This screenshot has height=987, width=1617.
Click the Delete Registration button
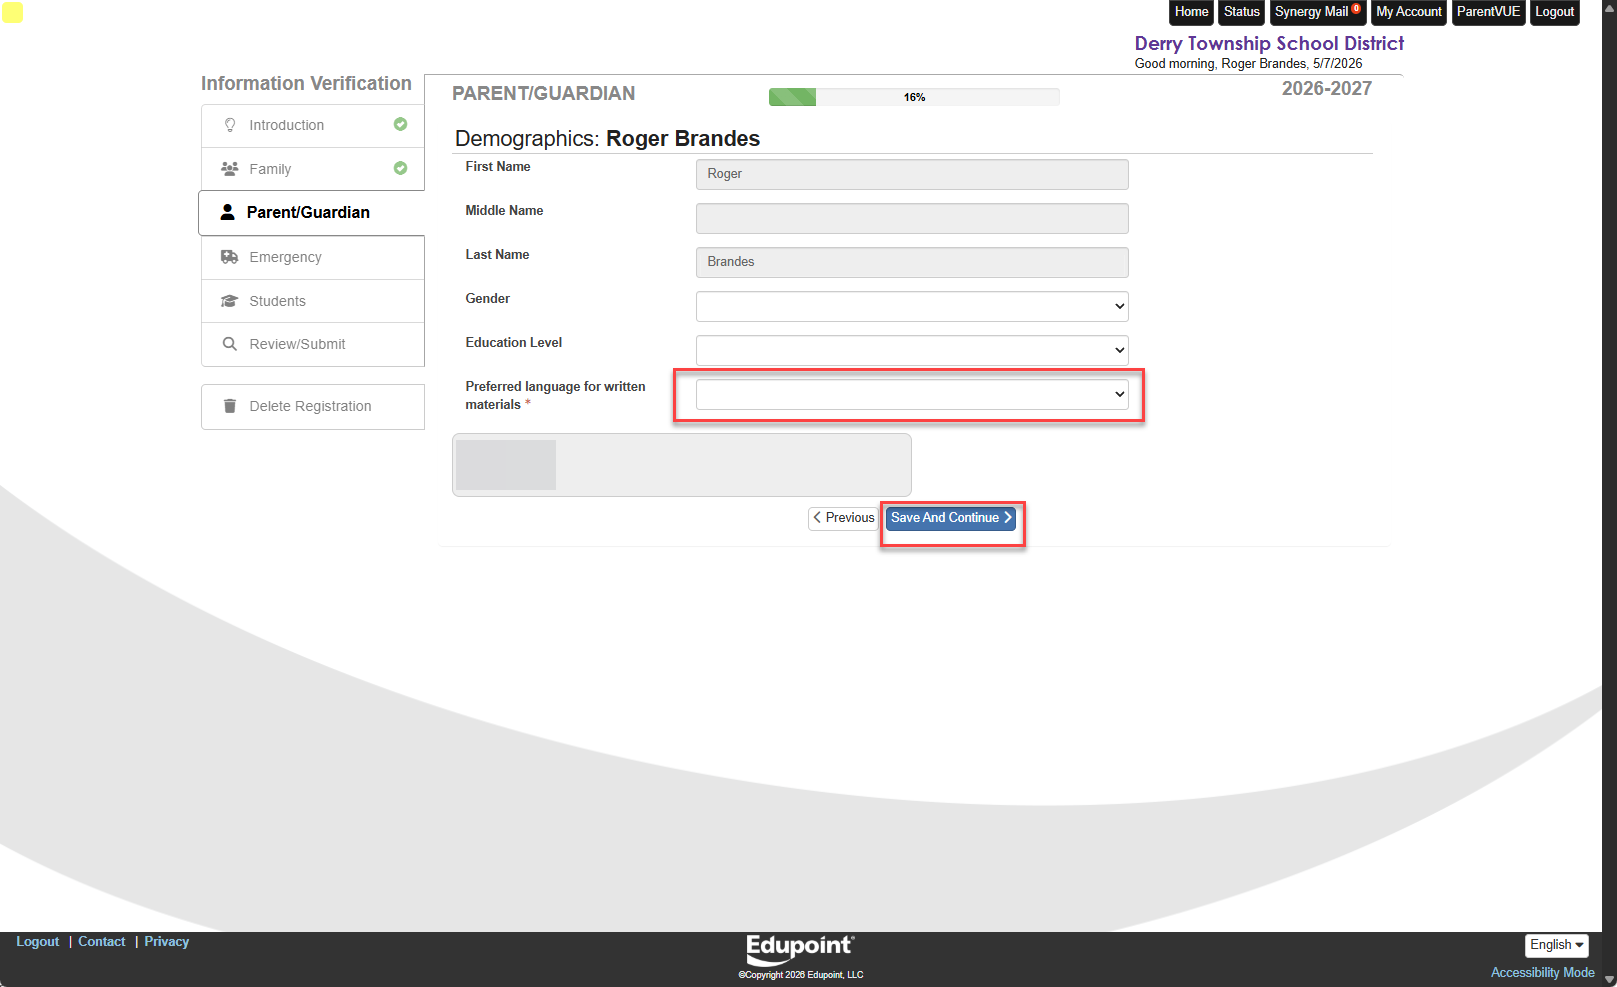[x=313, y=406]
